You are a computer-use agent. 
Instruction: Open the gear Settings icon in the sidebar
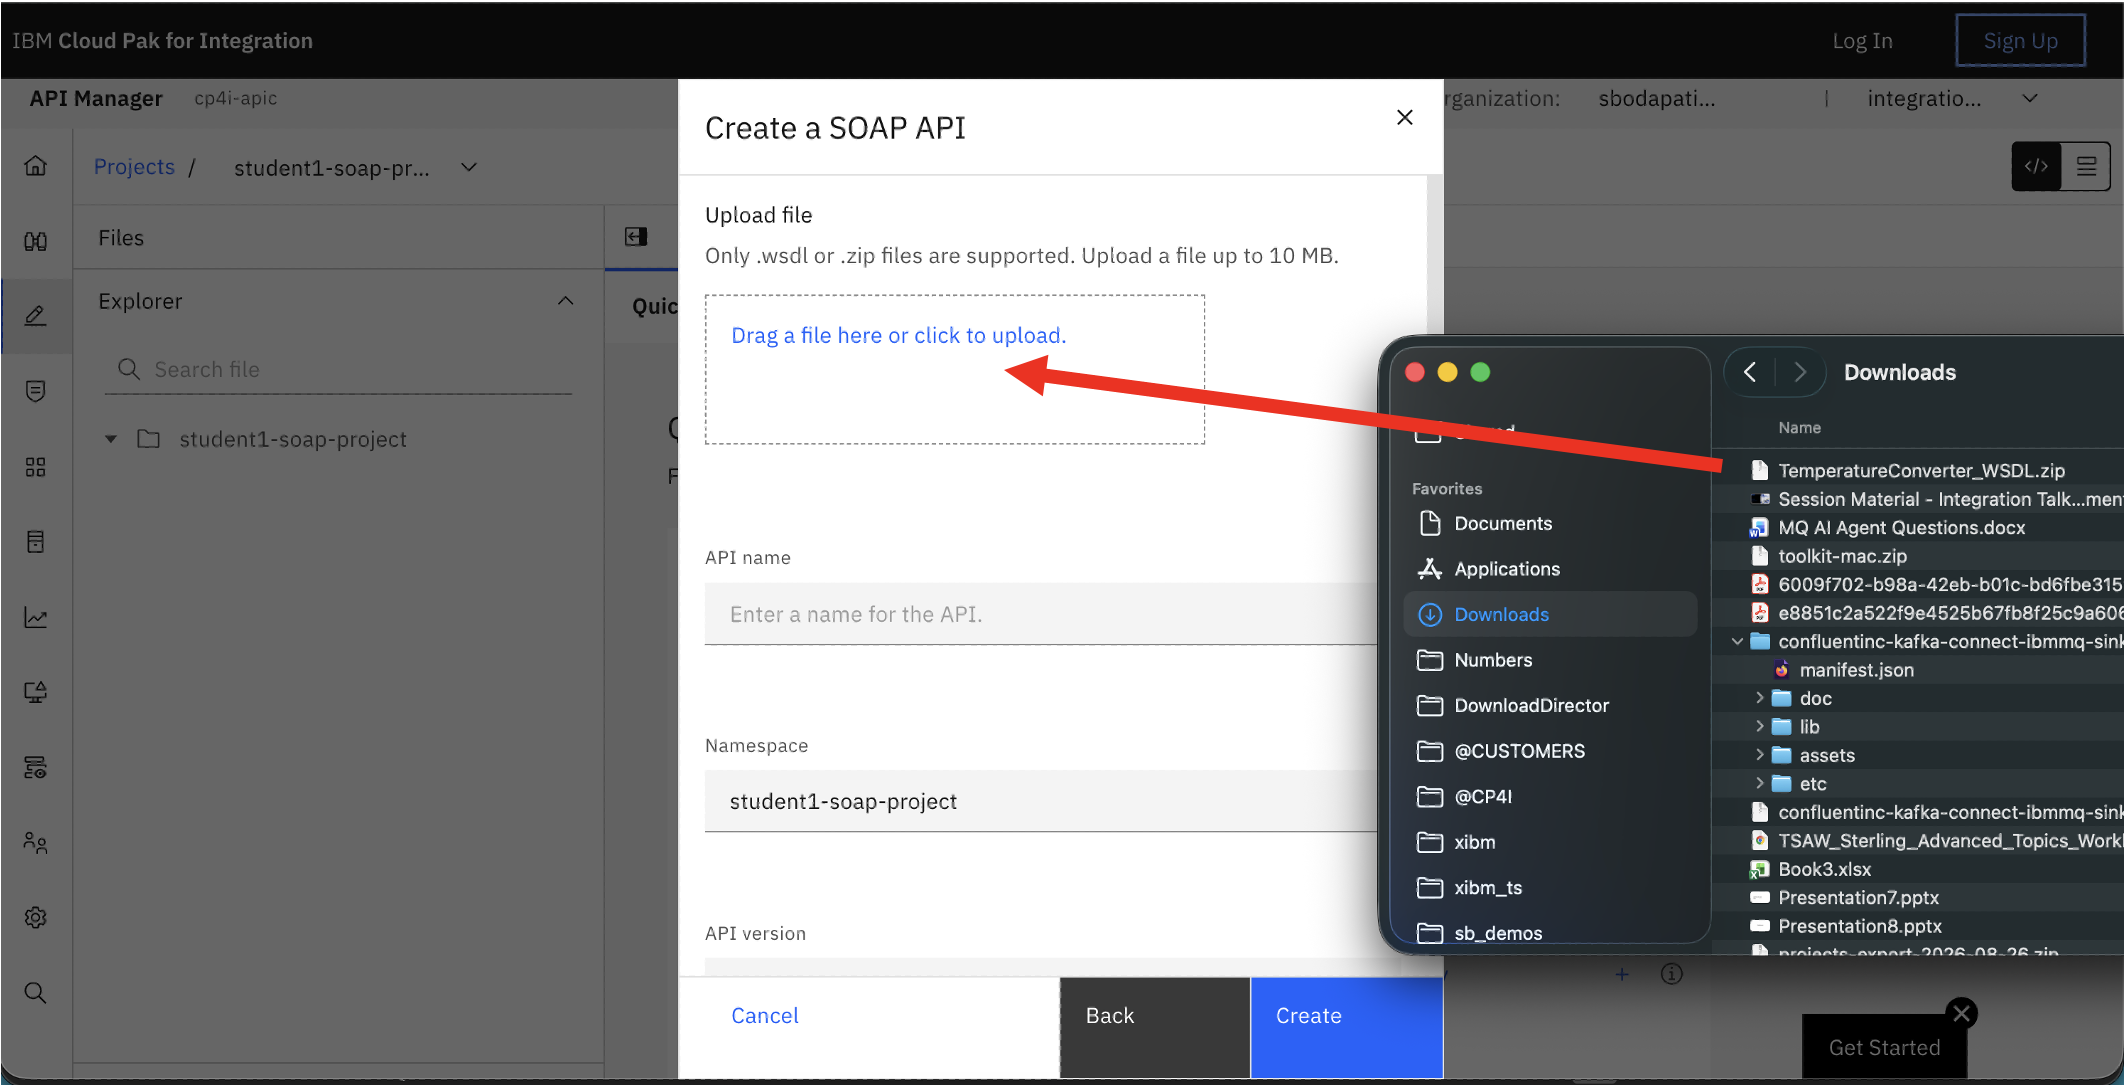tap(36, 917)
